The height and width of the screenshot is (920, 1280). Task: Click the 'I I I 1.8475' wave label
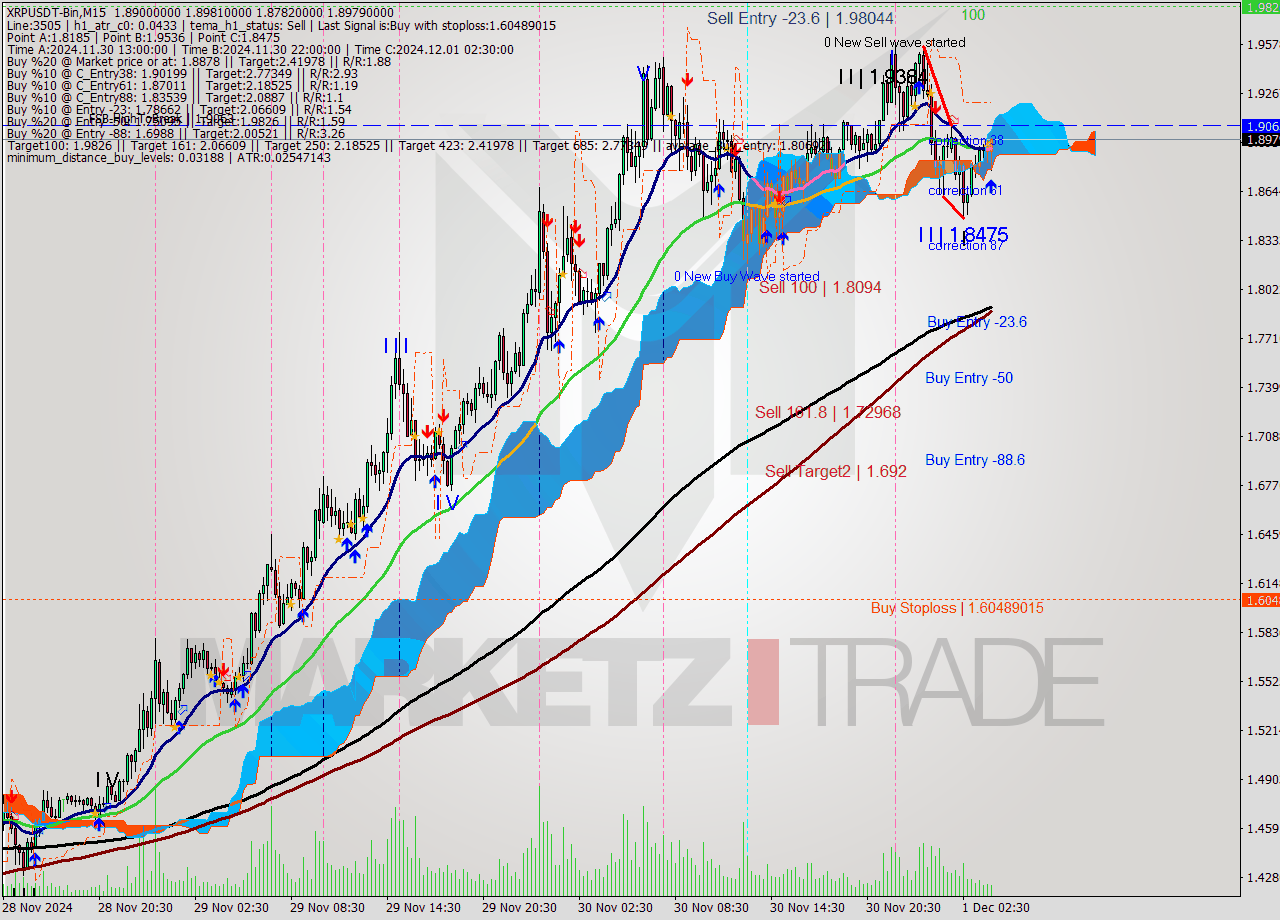pyautogui.click(x=963, y=235)
